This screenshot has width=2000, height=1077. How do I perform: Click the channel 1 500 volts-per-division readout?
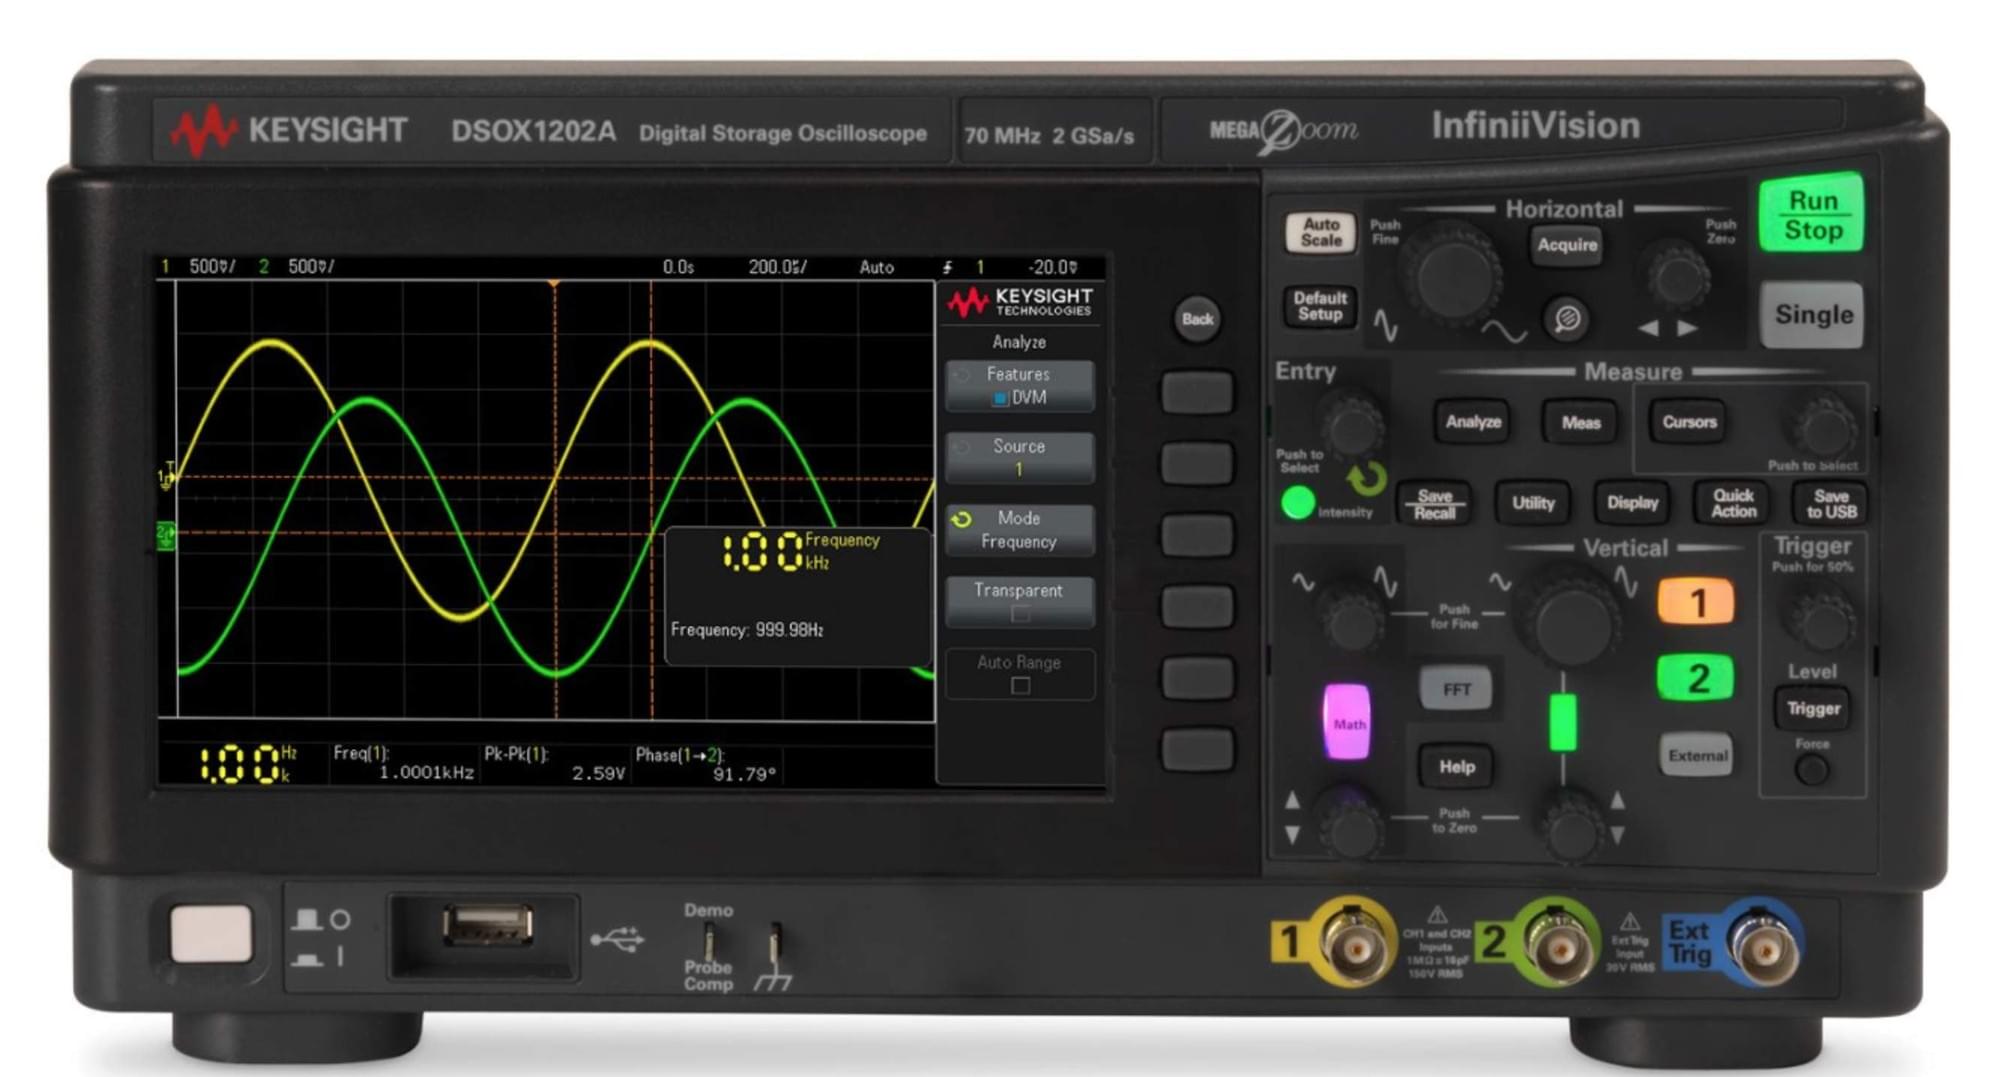tap(212, 267)
